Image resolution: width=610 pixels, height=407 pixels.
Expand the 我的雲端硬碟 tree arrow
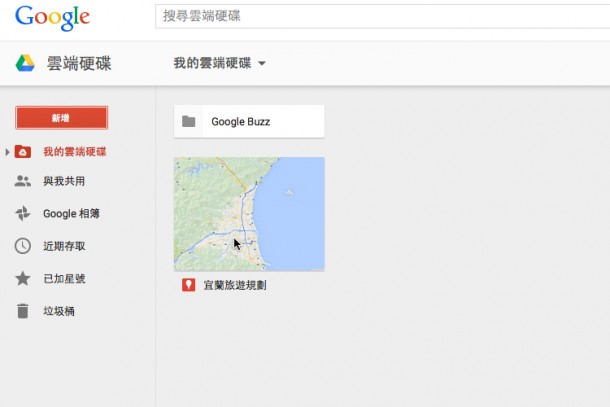7,152
